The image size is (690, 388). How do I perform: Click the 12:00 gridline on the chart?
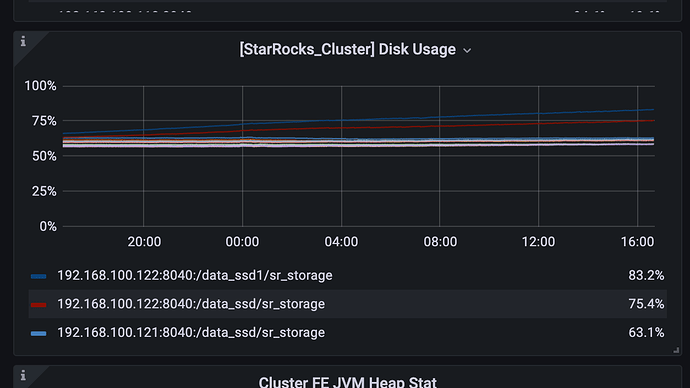539,185
